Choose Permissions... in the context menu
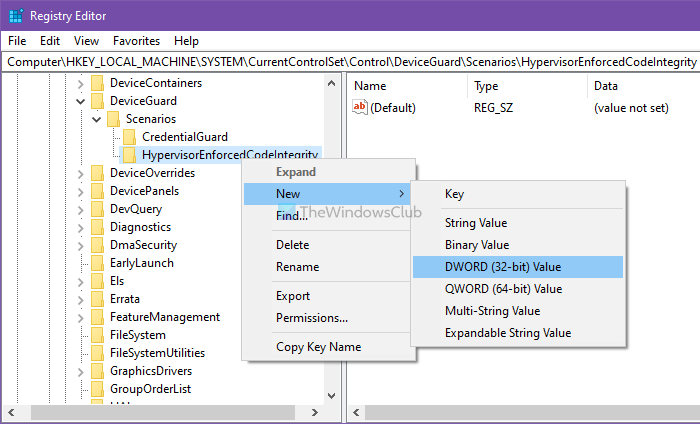The image size is (700, 424). pyautogui.click(x=327, y=317)
